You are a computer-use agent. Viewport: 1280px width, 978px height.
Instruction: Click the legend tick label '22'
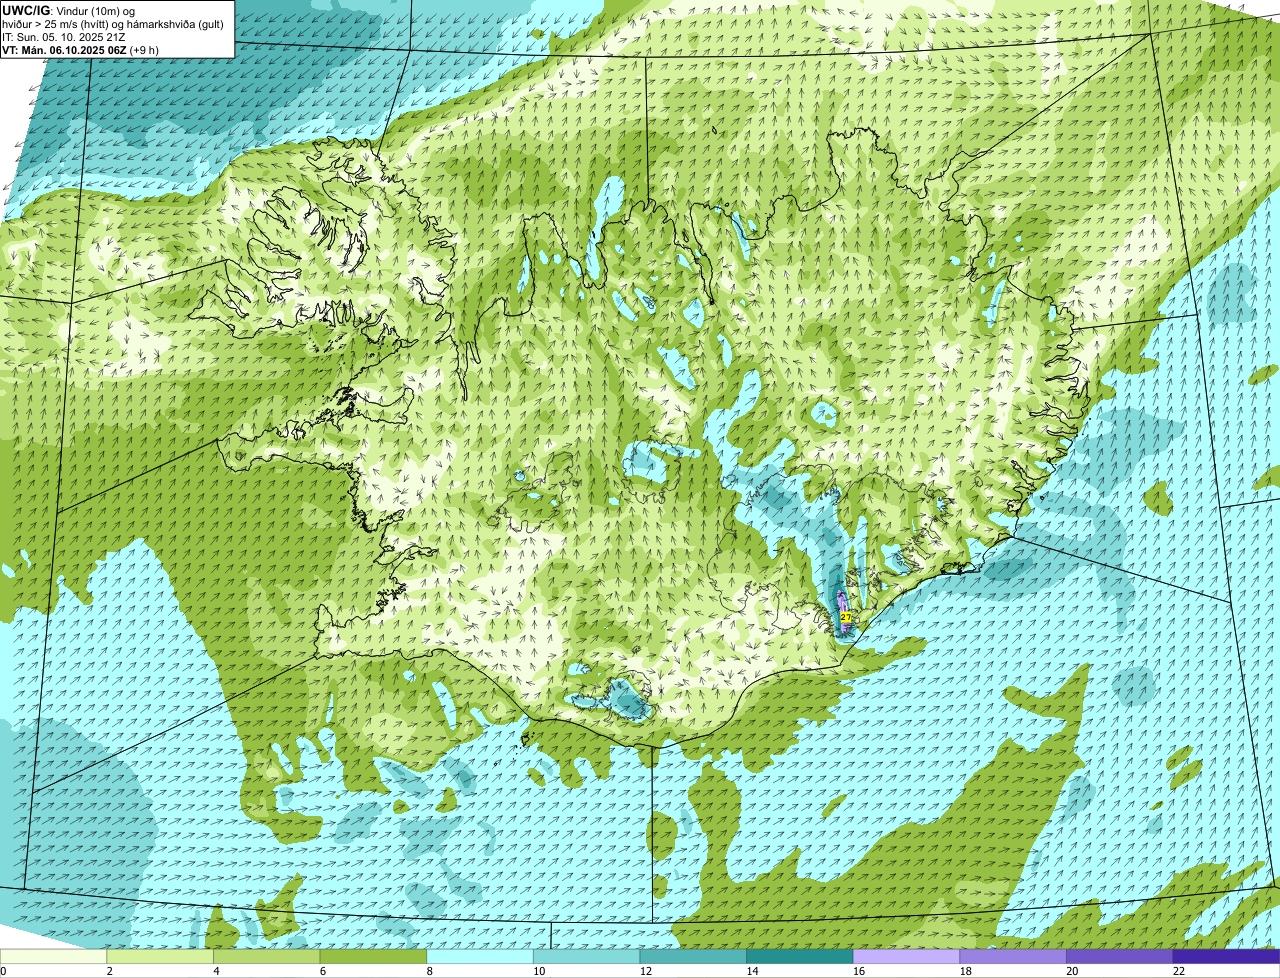pyautogui.click(x=1179, y=971)
